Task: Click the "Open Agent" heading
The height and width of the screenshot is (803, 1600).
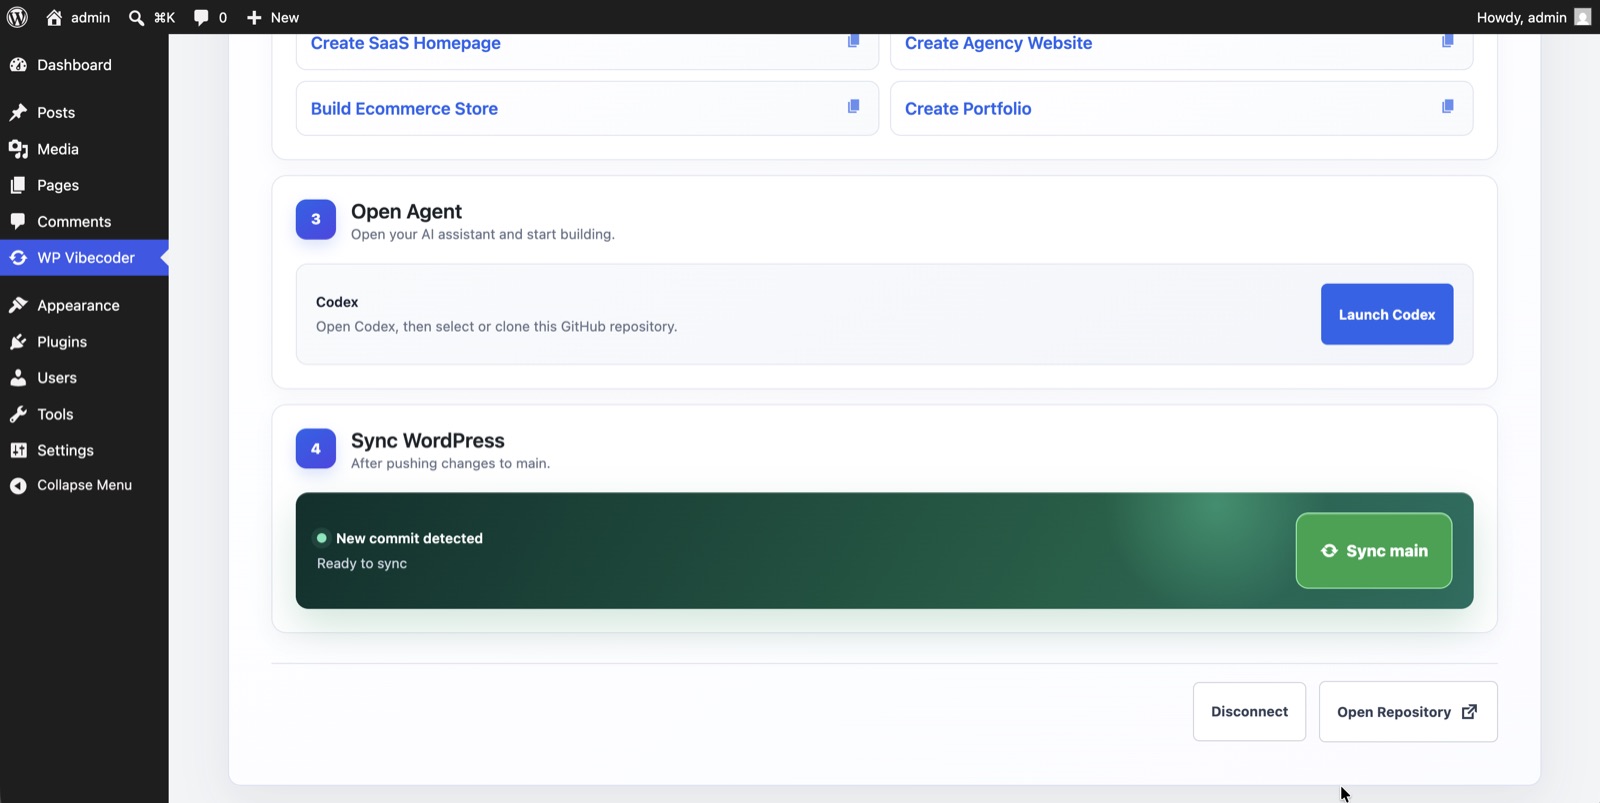Action: [x=406, y=212]
